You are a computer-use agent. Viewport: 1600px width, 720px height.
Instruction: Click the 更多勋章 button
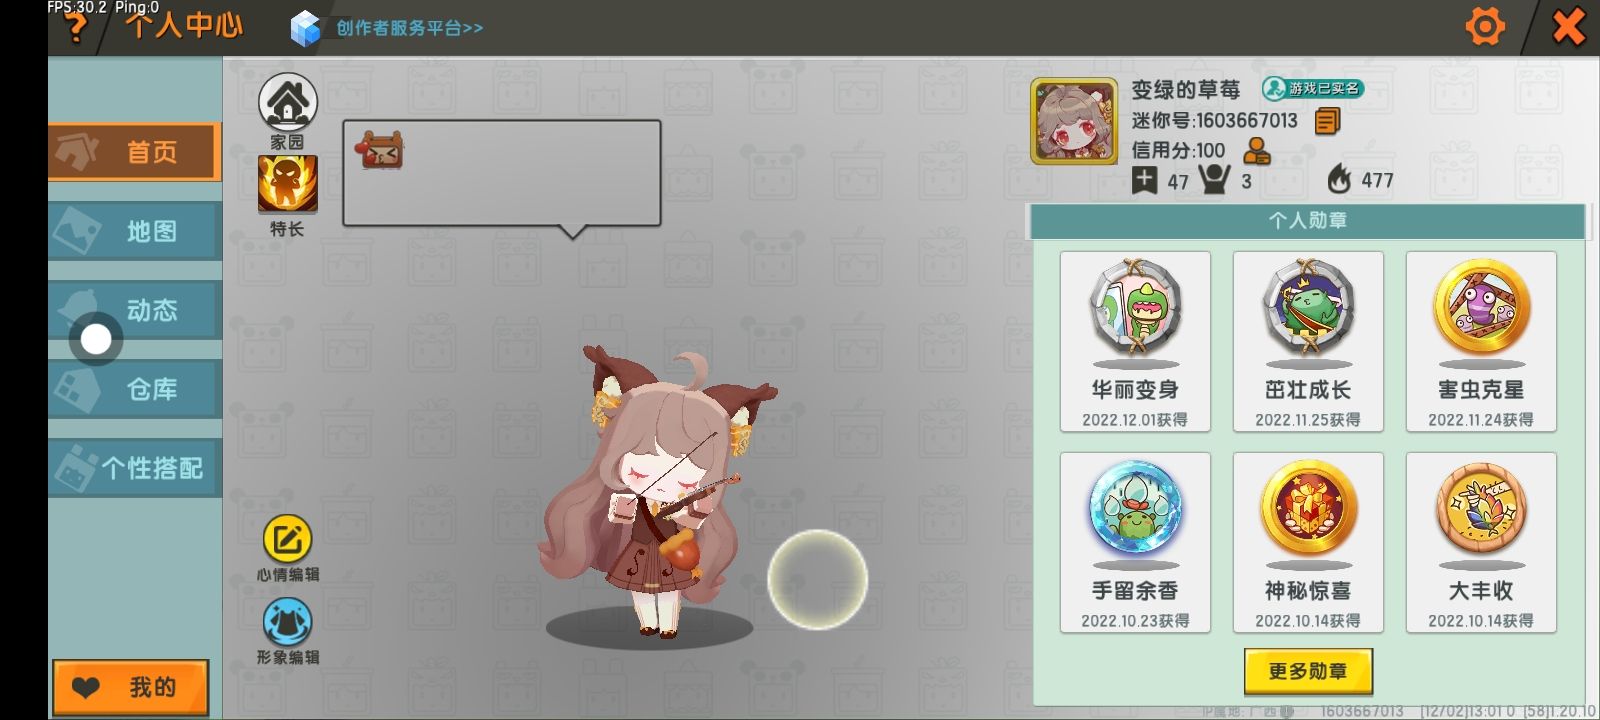point(1308,671)
